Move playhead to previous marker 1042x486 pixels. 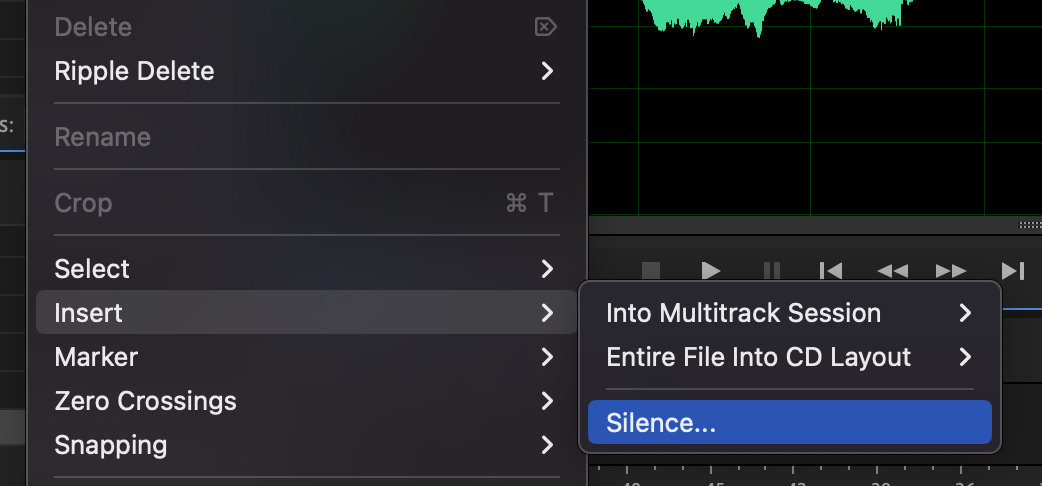click(831, 271)
